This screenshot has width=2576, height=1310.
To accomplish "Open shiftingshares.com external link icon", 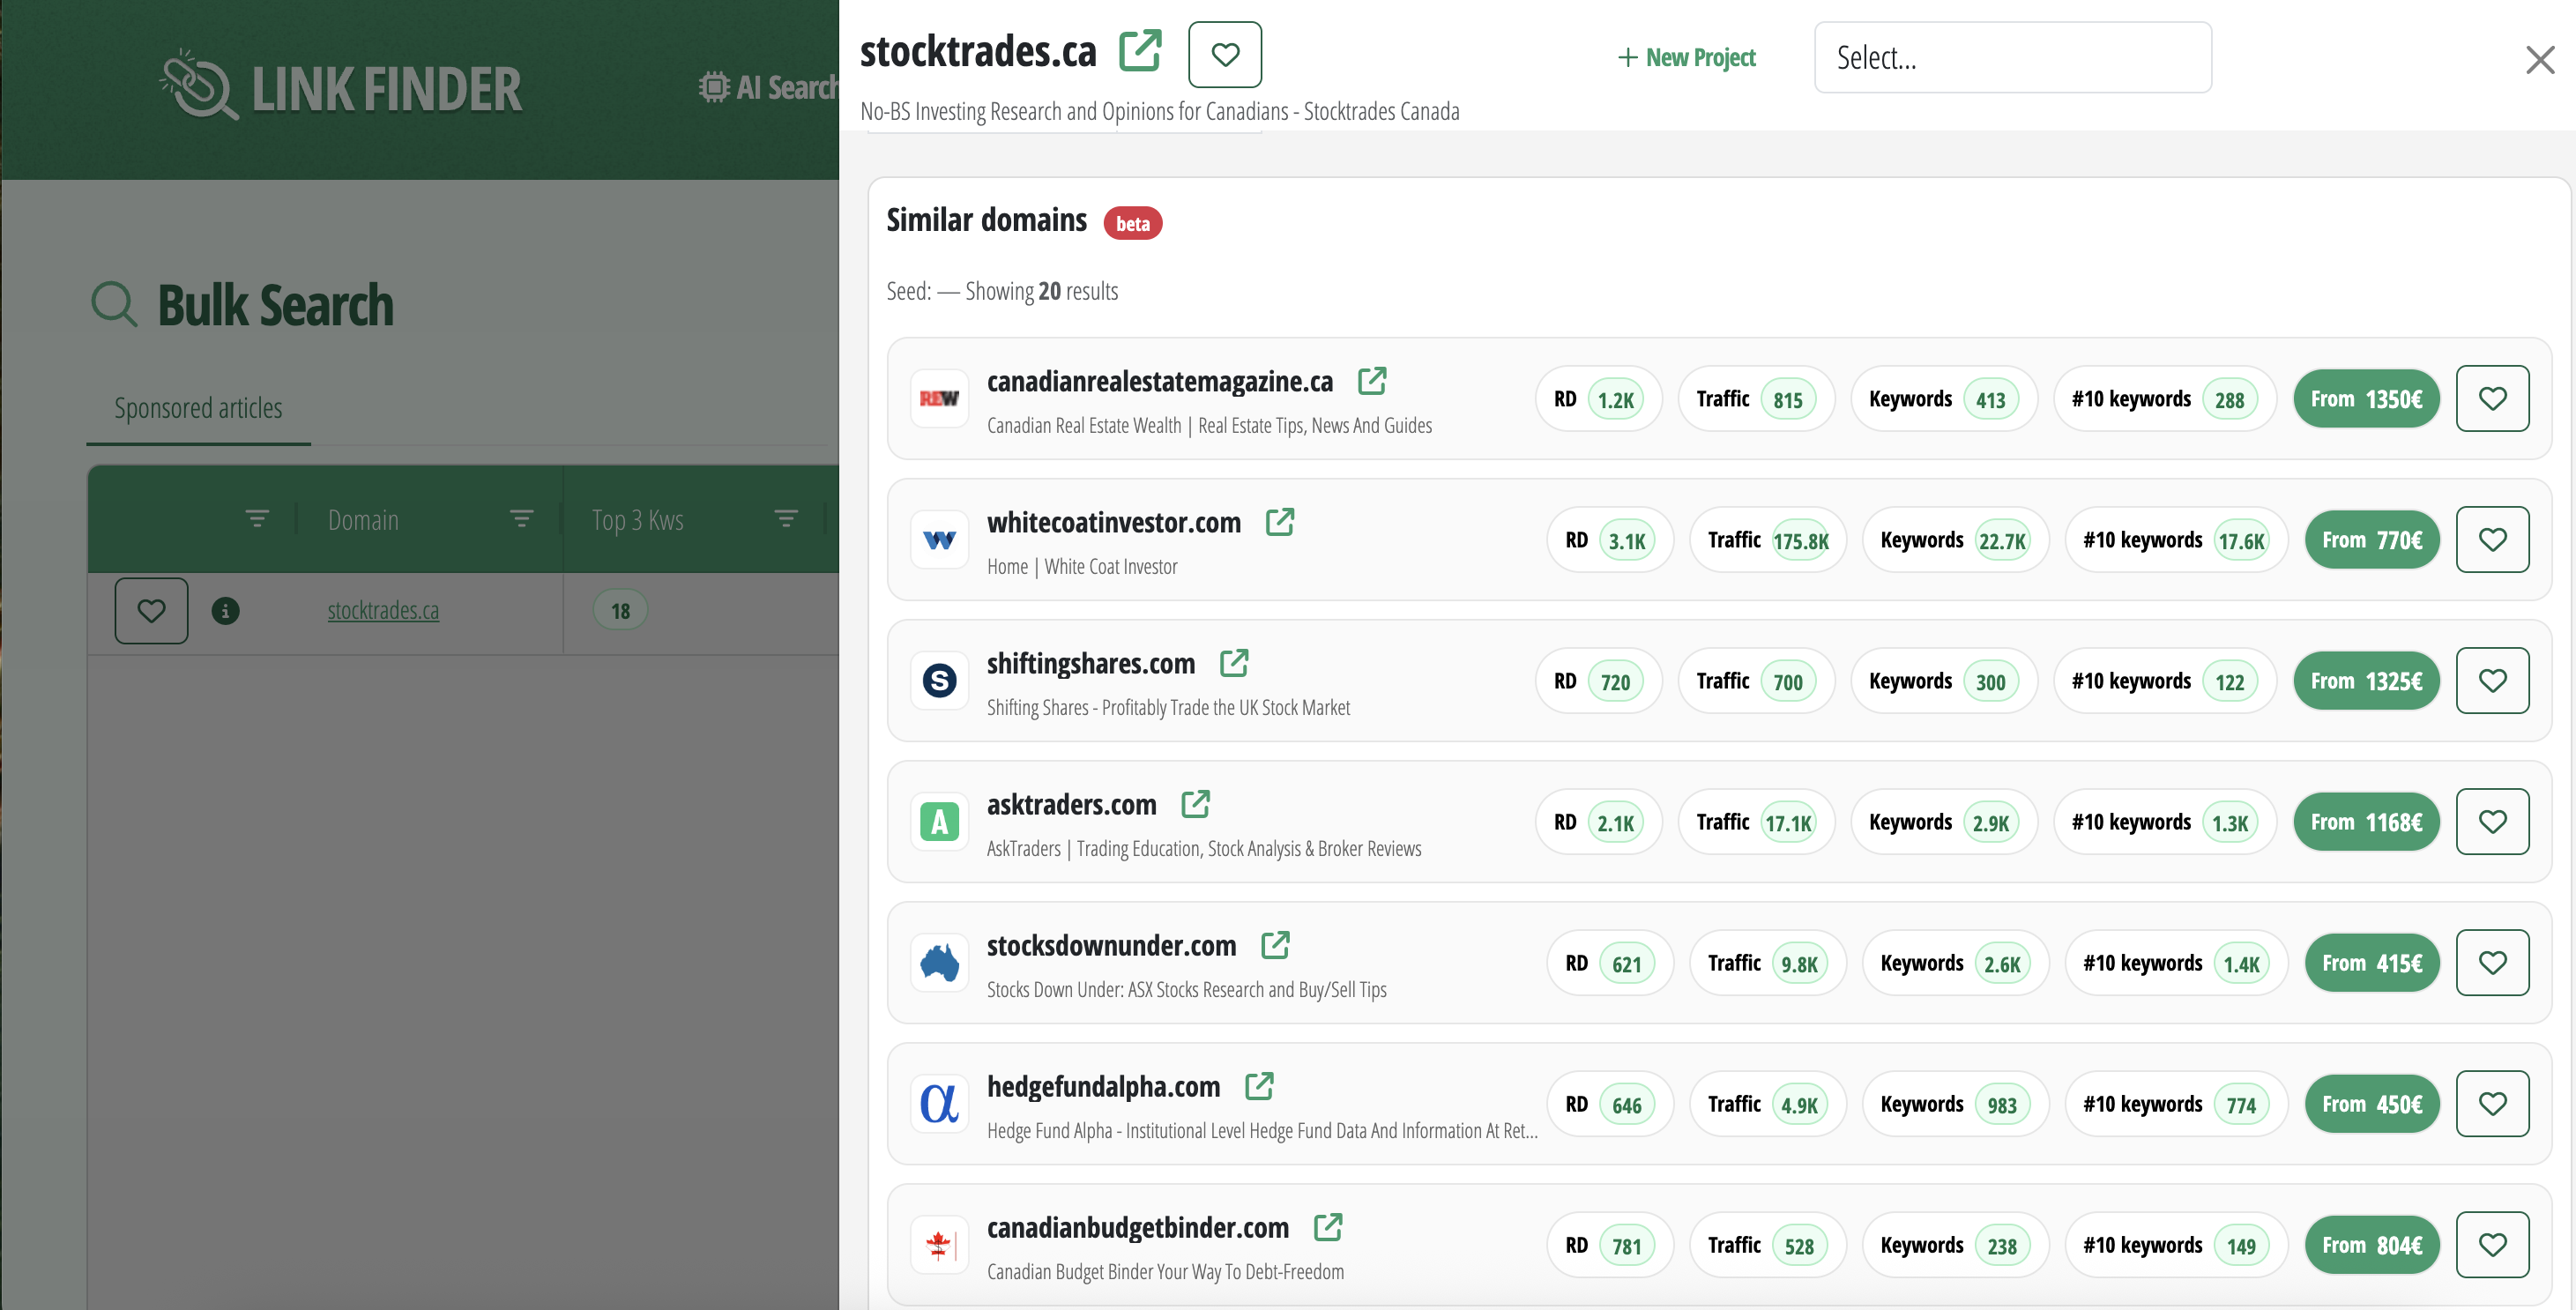I will pyautogui.click(x=1234, y=662).
